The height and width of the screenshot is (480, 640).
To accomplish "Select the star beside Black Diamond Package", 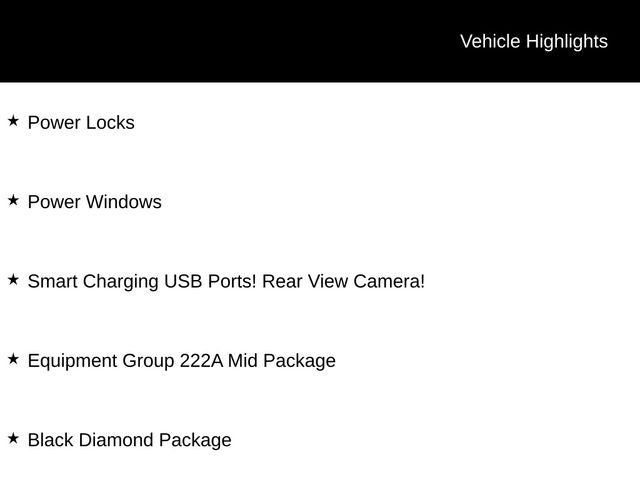I will point(13,438).
